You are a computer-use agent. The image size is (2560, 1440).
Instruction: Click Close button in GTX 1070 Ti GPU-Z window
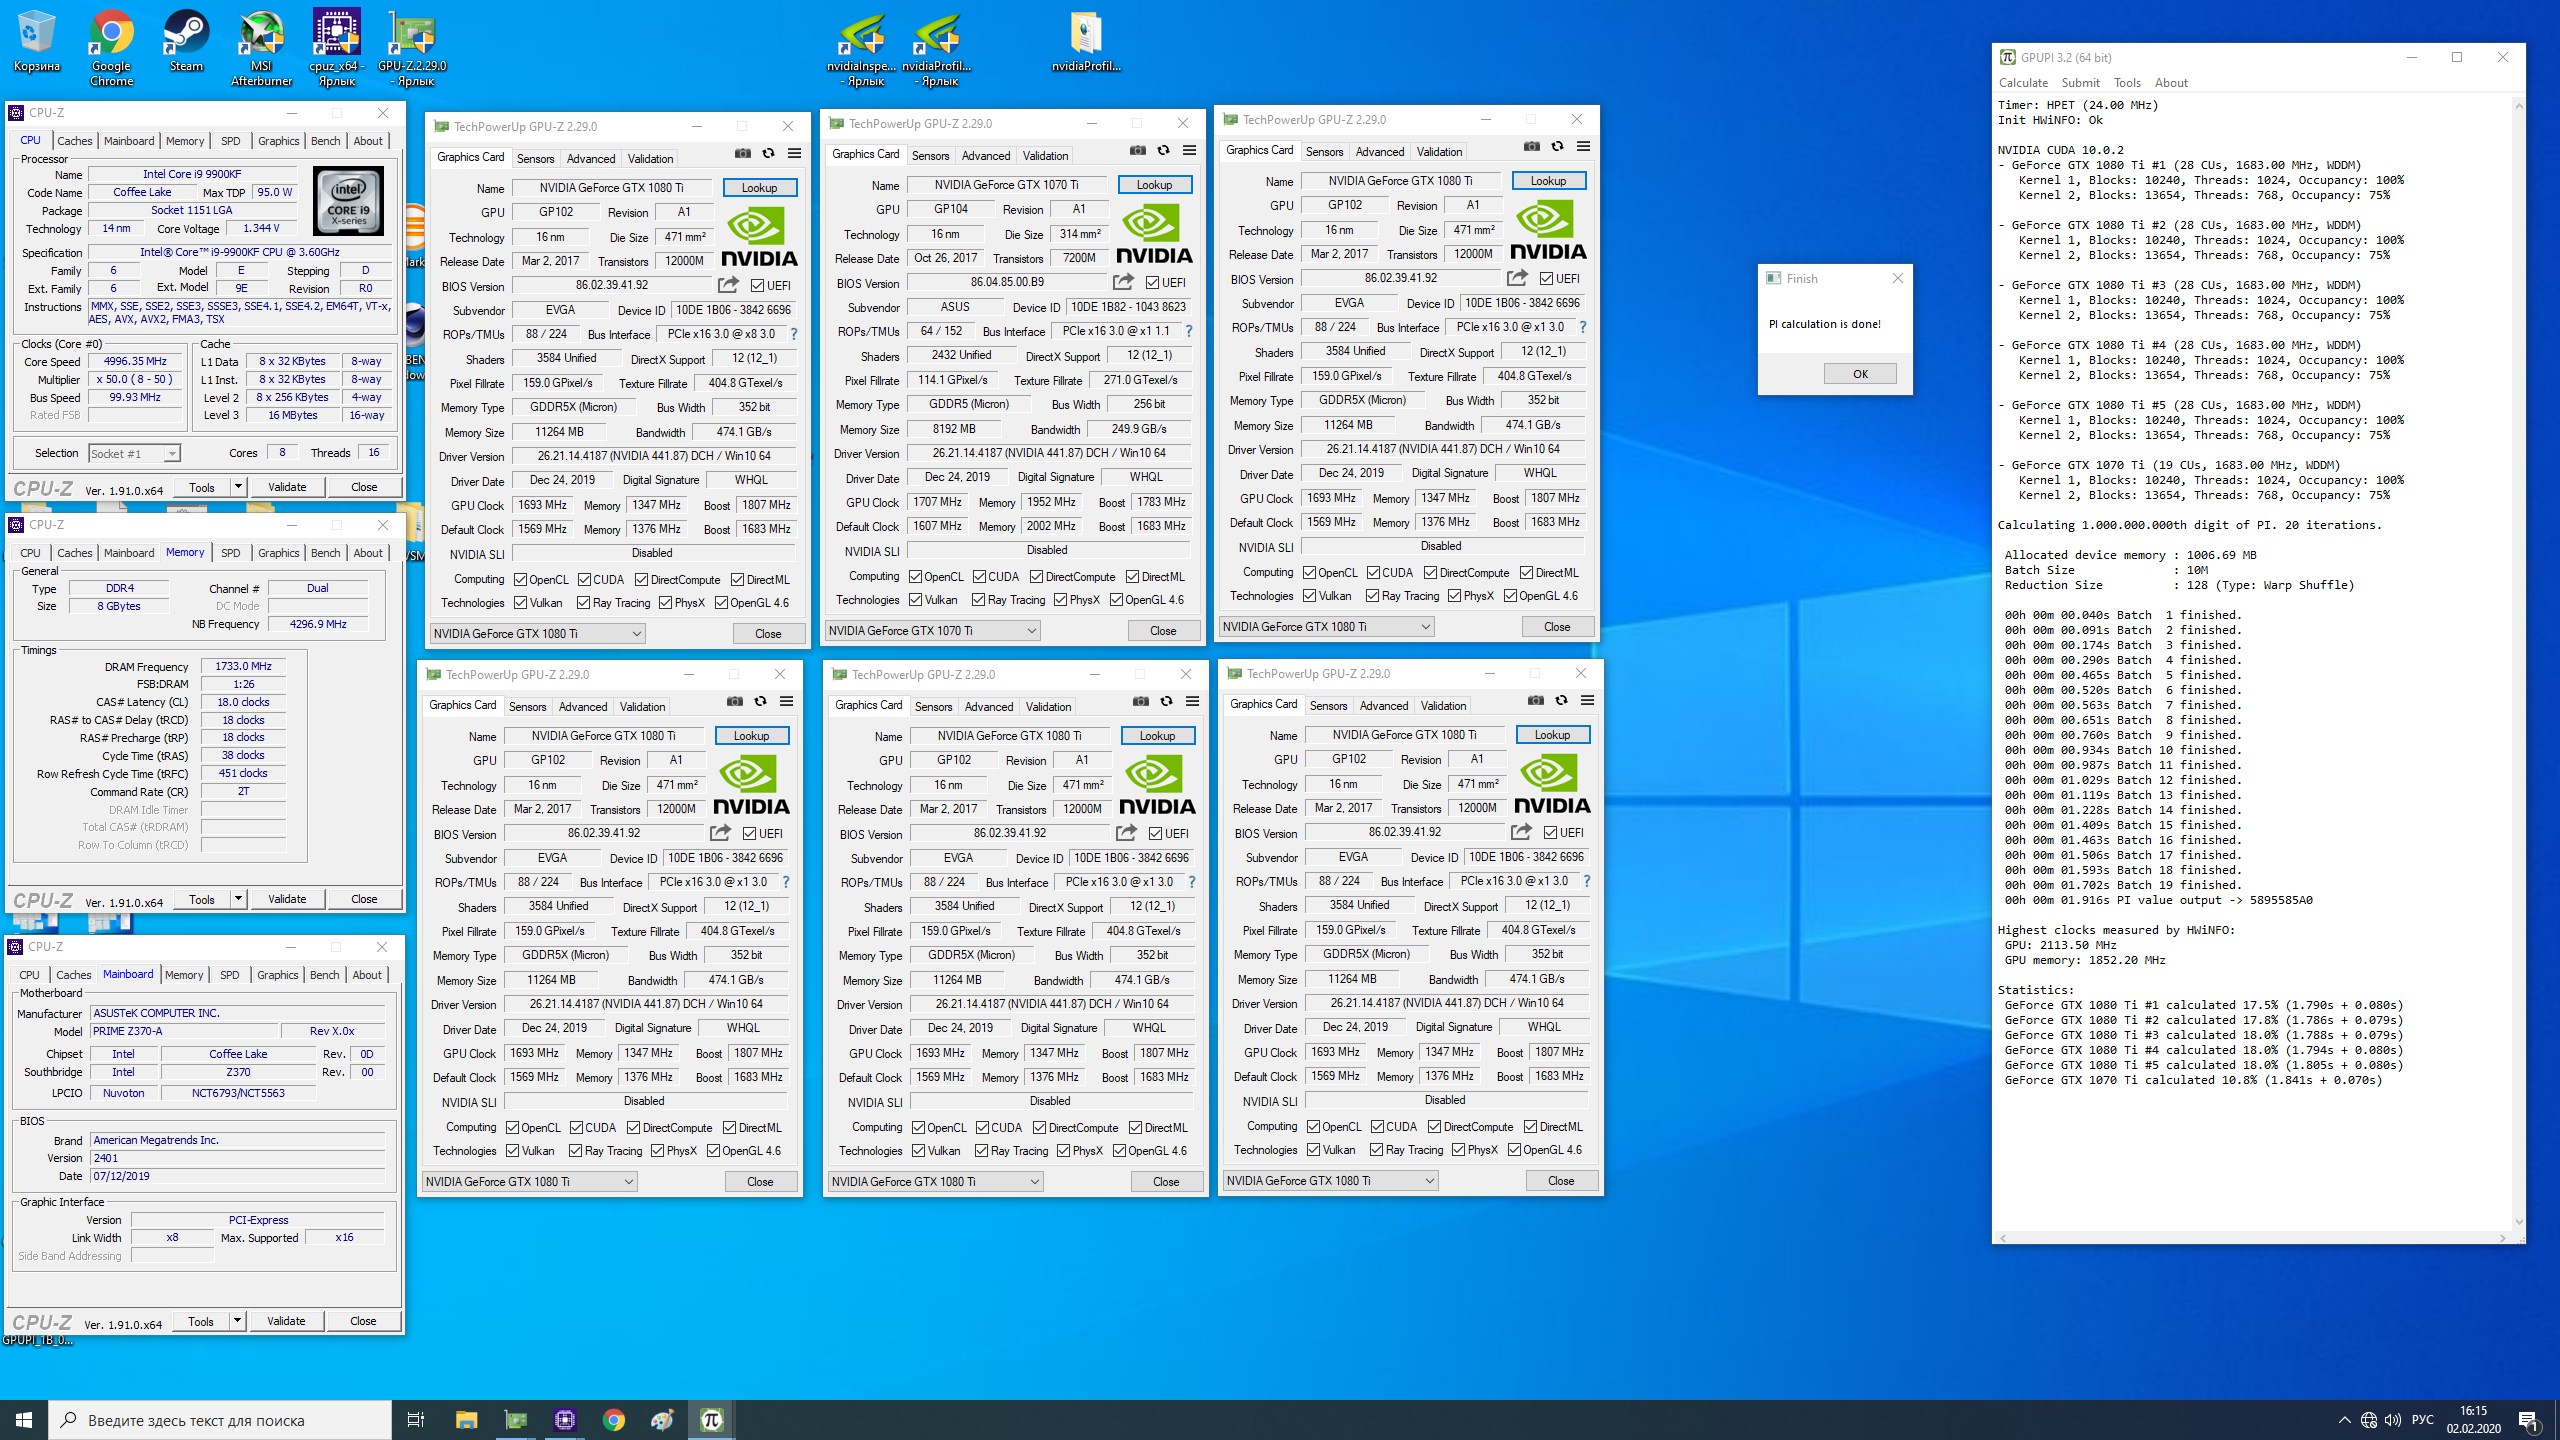point(1163,631)
